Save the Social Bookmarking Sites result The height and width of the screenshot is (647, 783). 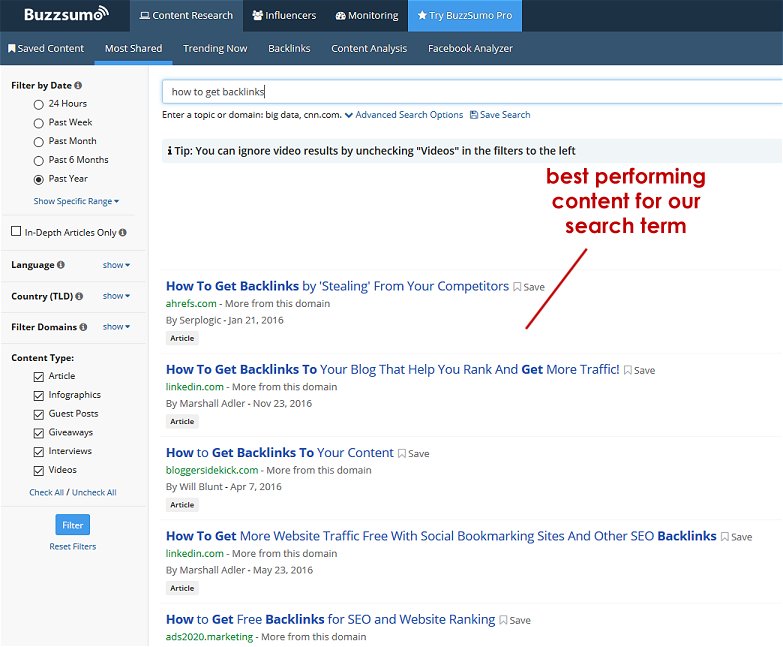click(737, 537)
